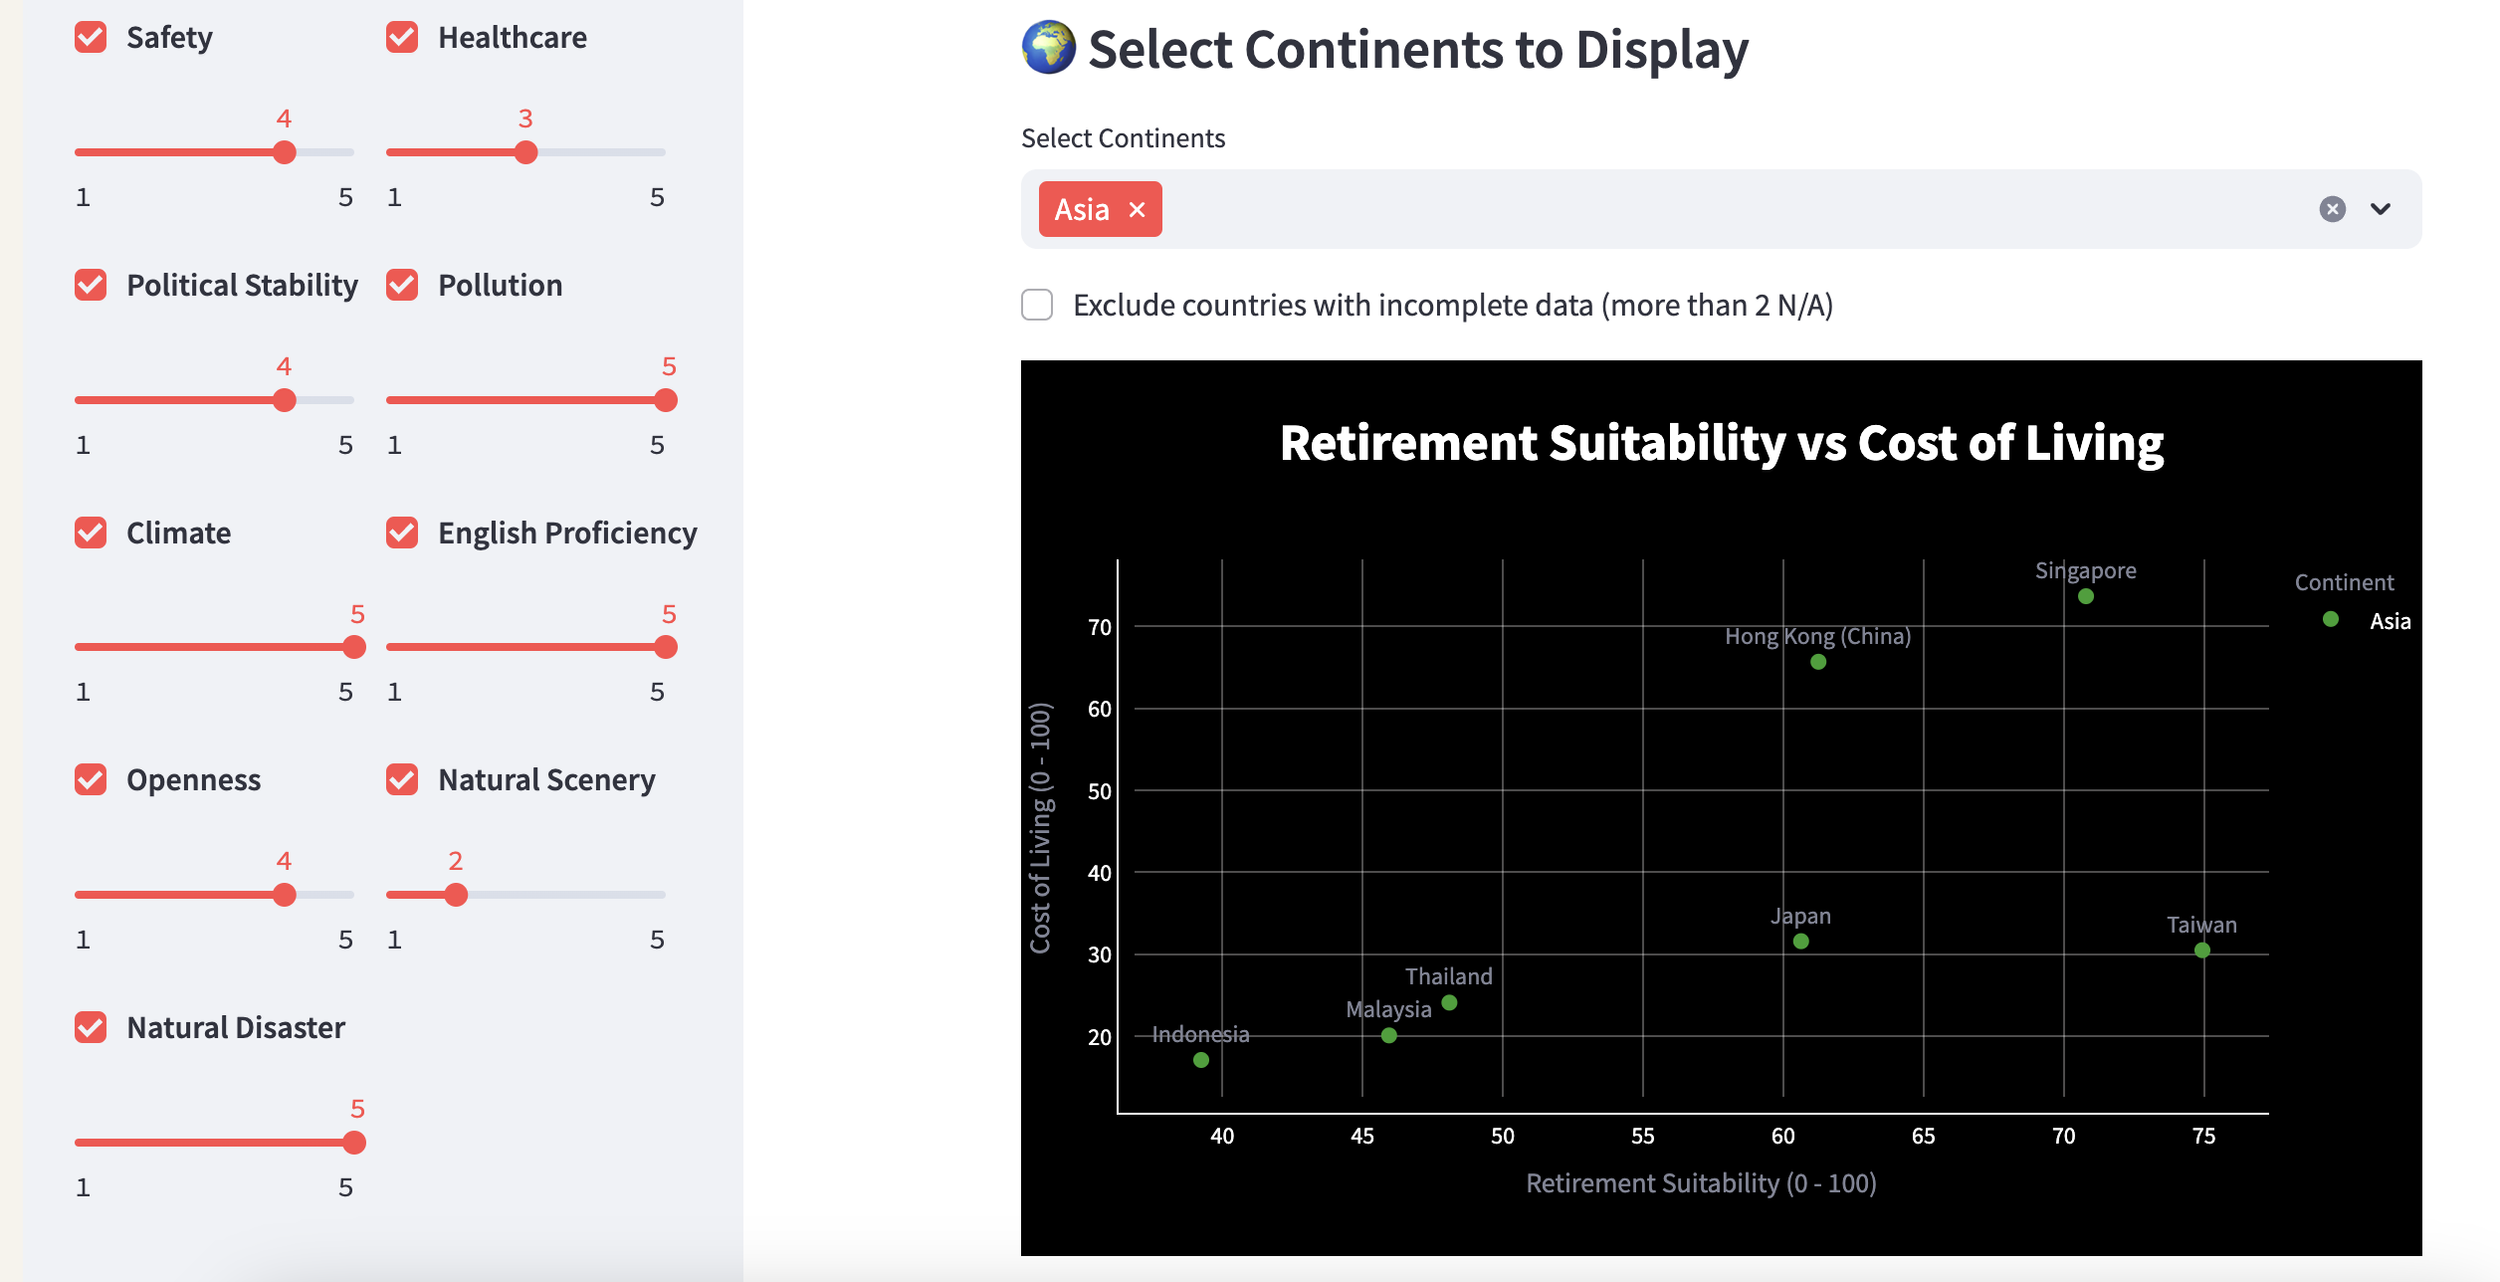Screen dimensions: 2500x1282
Task: Click the Japan data point in chart
Action: 1801,941
